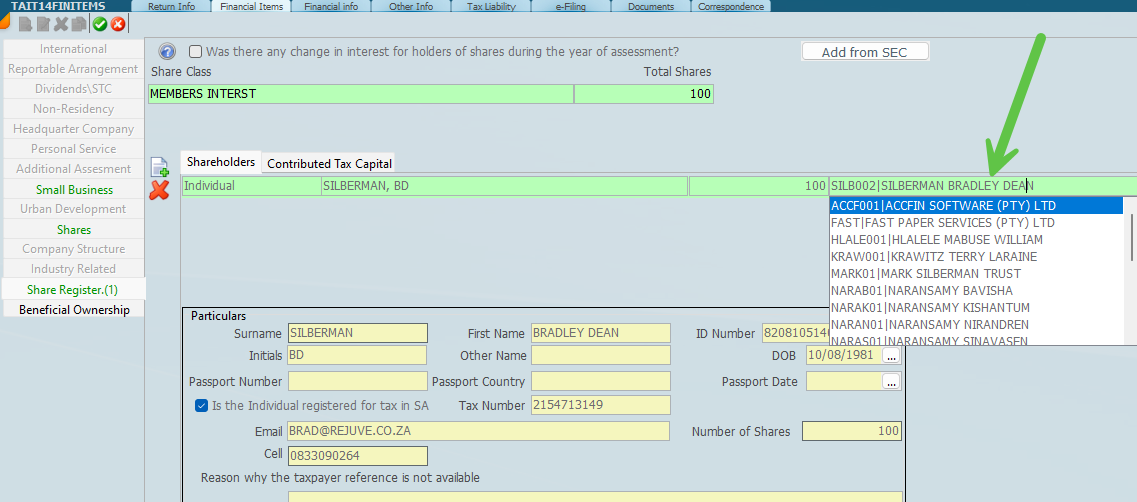The height and width of the screenshot is (502, 1137).
Task: Delete shareholder using the red X icon
Action: (x=159, y=190)
